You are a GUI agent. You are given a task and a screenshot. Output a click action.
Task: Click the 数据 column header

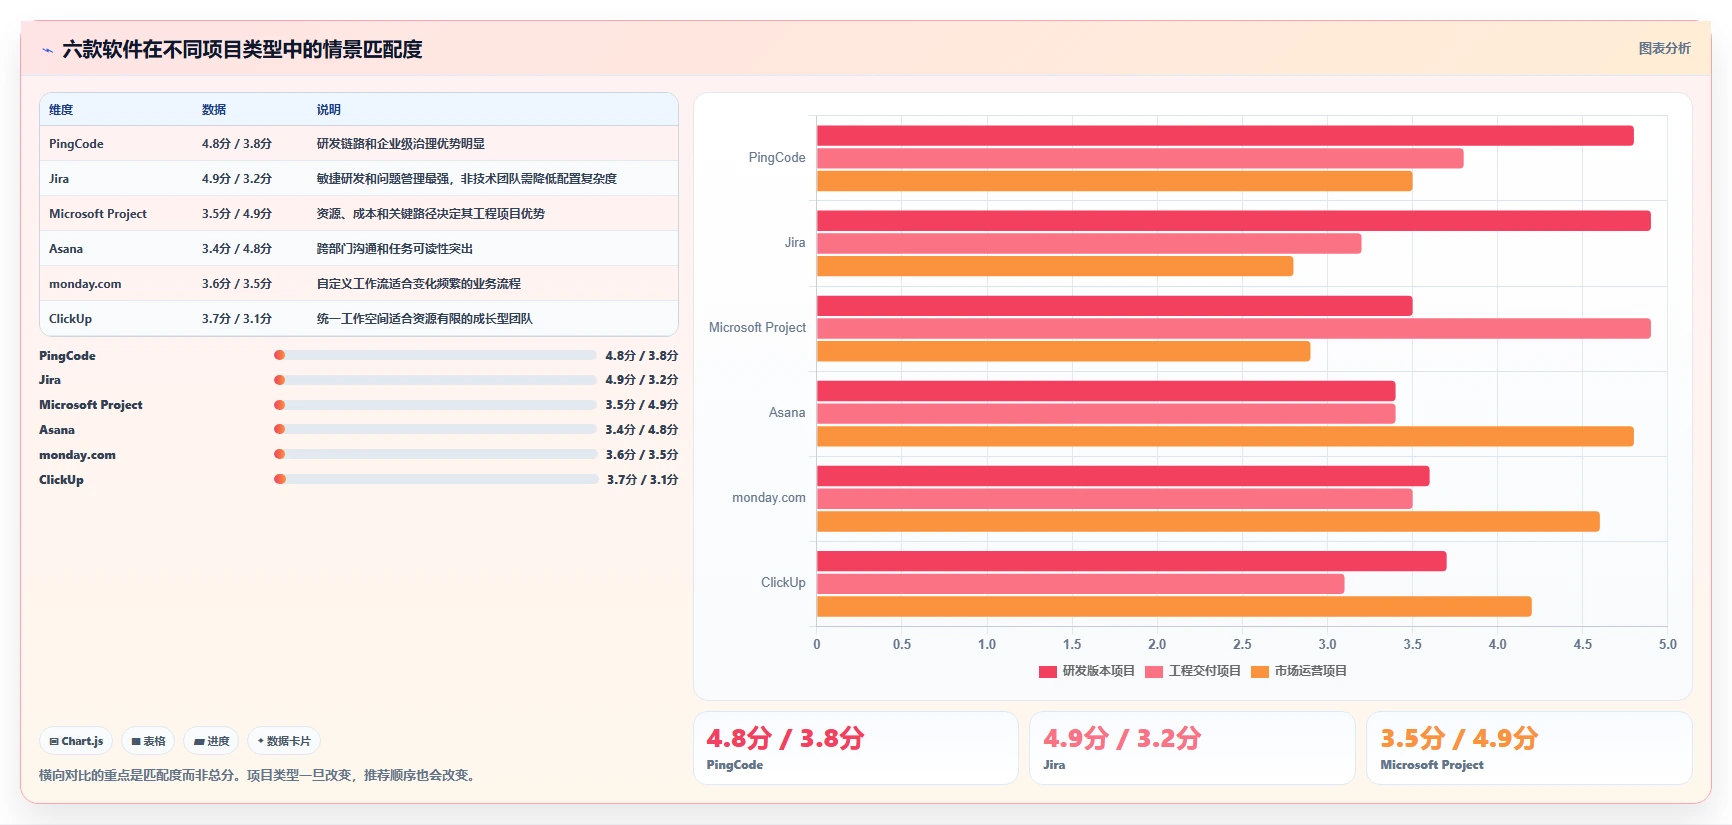(x=214, y=110)
